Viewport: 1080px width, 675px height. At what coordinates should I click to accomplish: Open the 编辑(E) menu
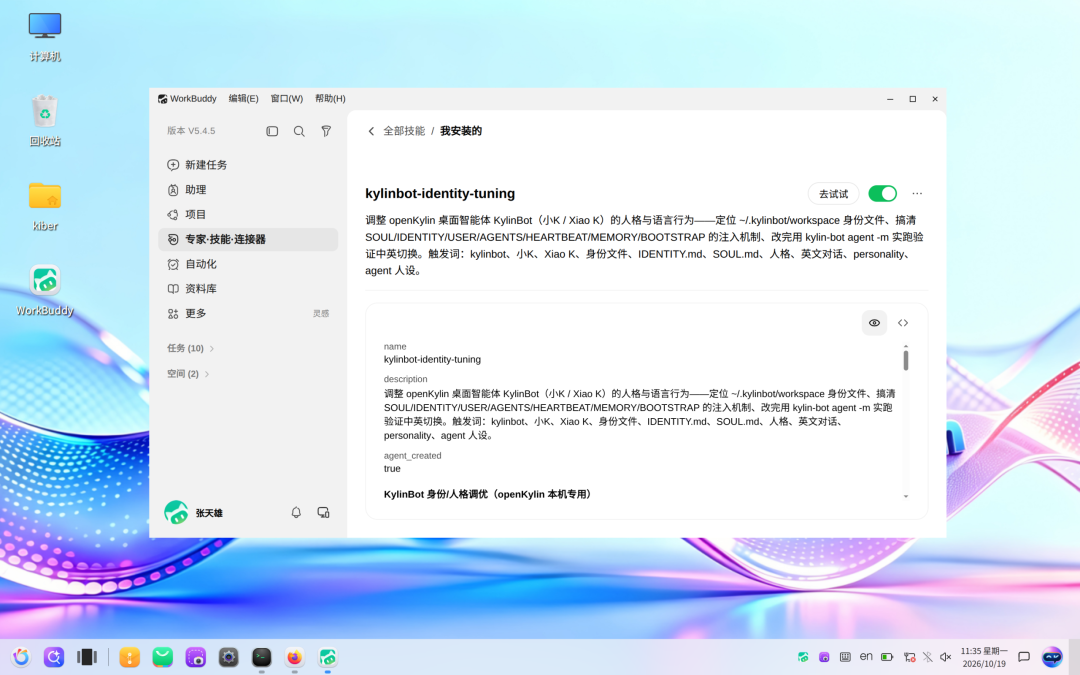click(x=244, y=98)
